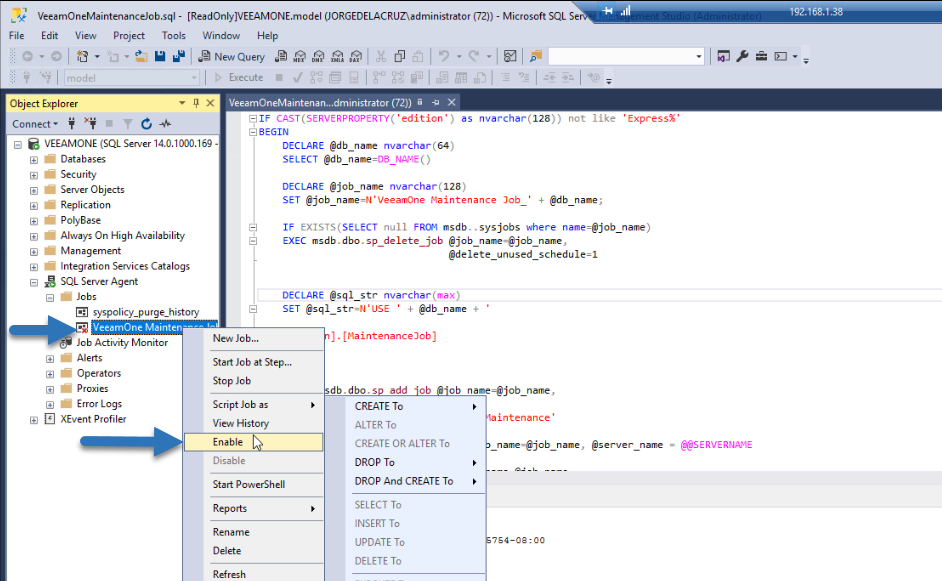Open the Tools menu
This screenshot has width=942, height=581.
[174, 35]
